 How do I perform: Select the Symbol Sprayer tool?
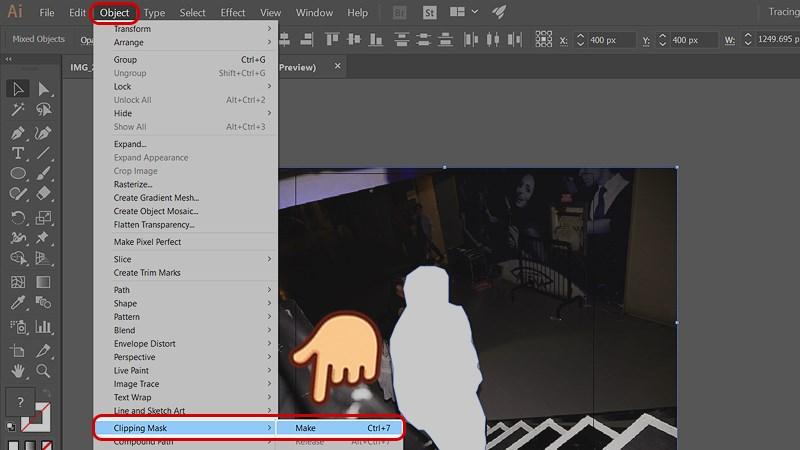click(18, 327)
